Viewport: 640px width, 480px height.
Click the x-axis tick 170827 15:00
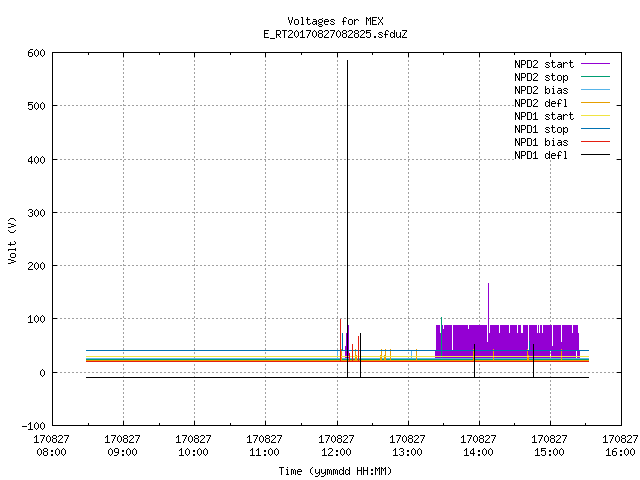click(549, 446)
